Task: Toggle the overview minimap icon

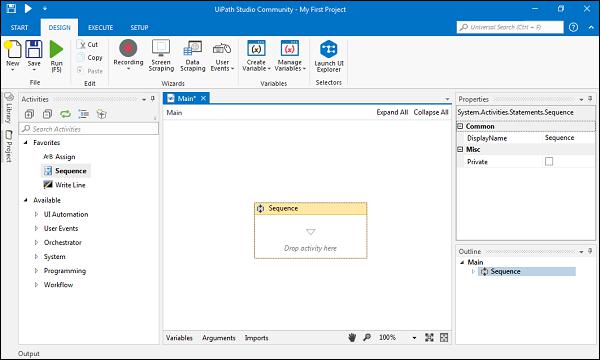Action: [x=444, y=337]
